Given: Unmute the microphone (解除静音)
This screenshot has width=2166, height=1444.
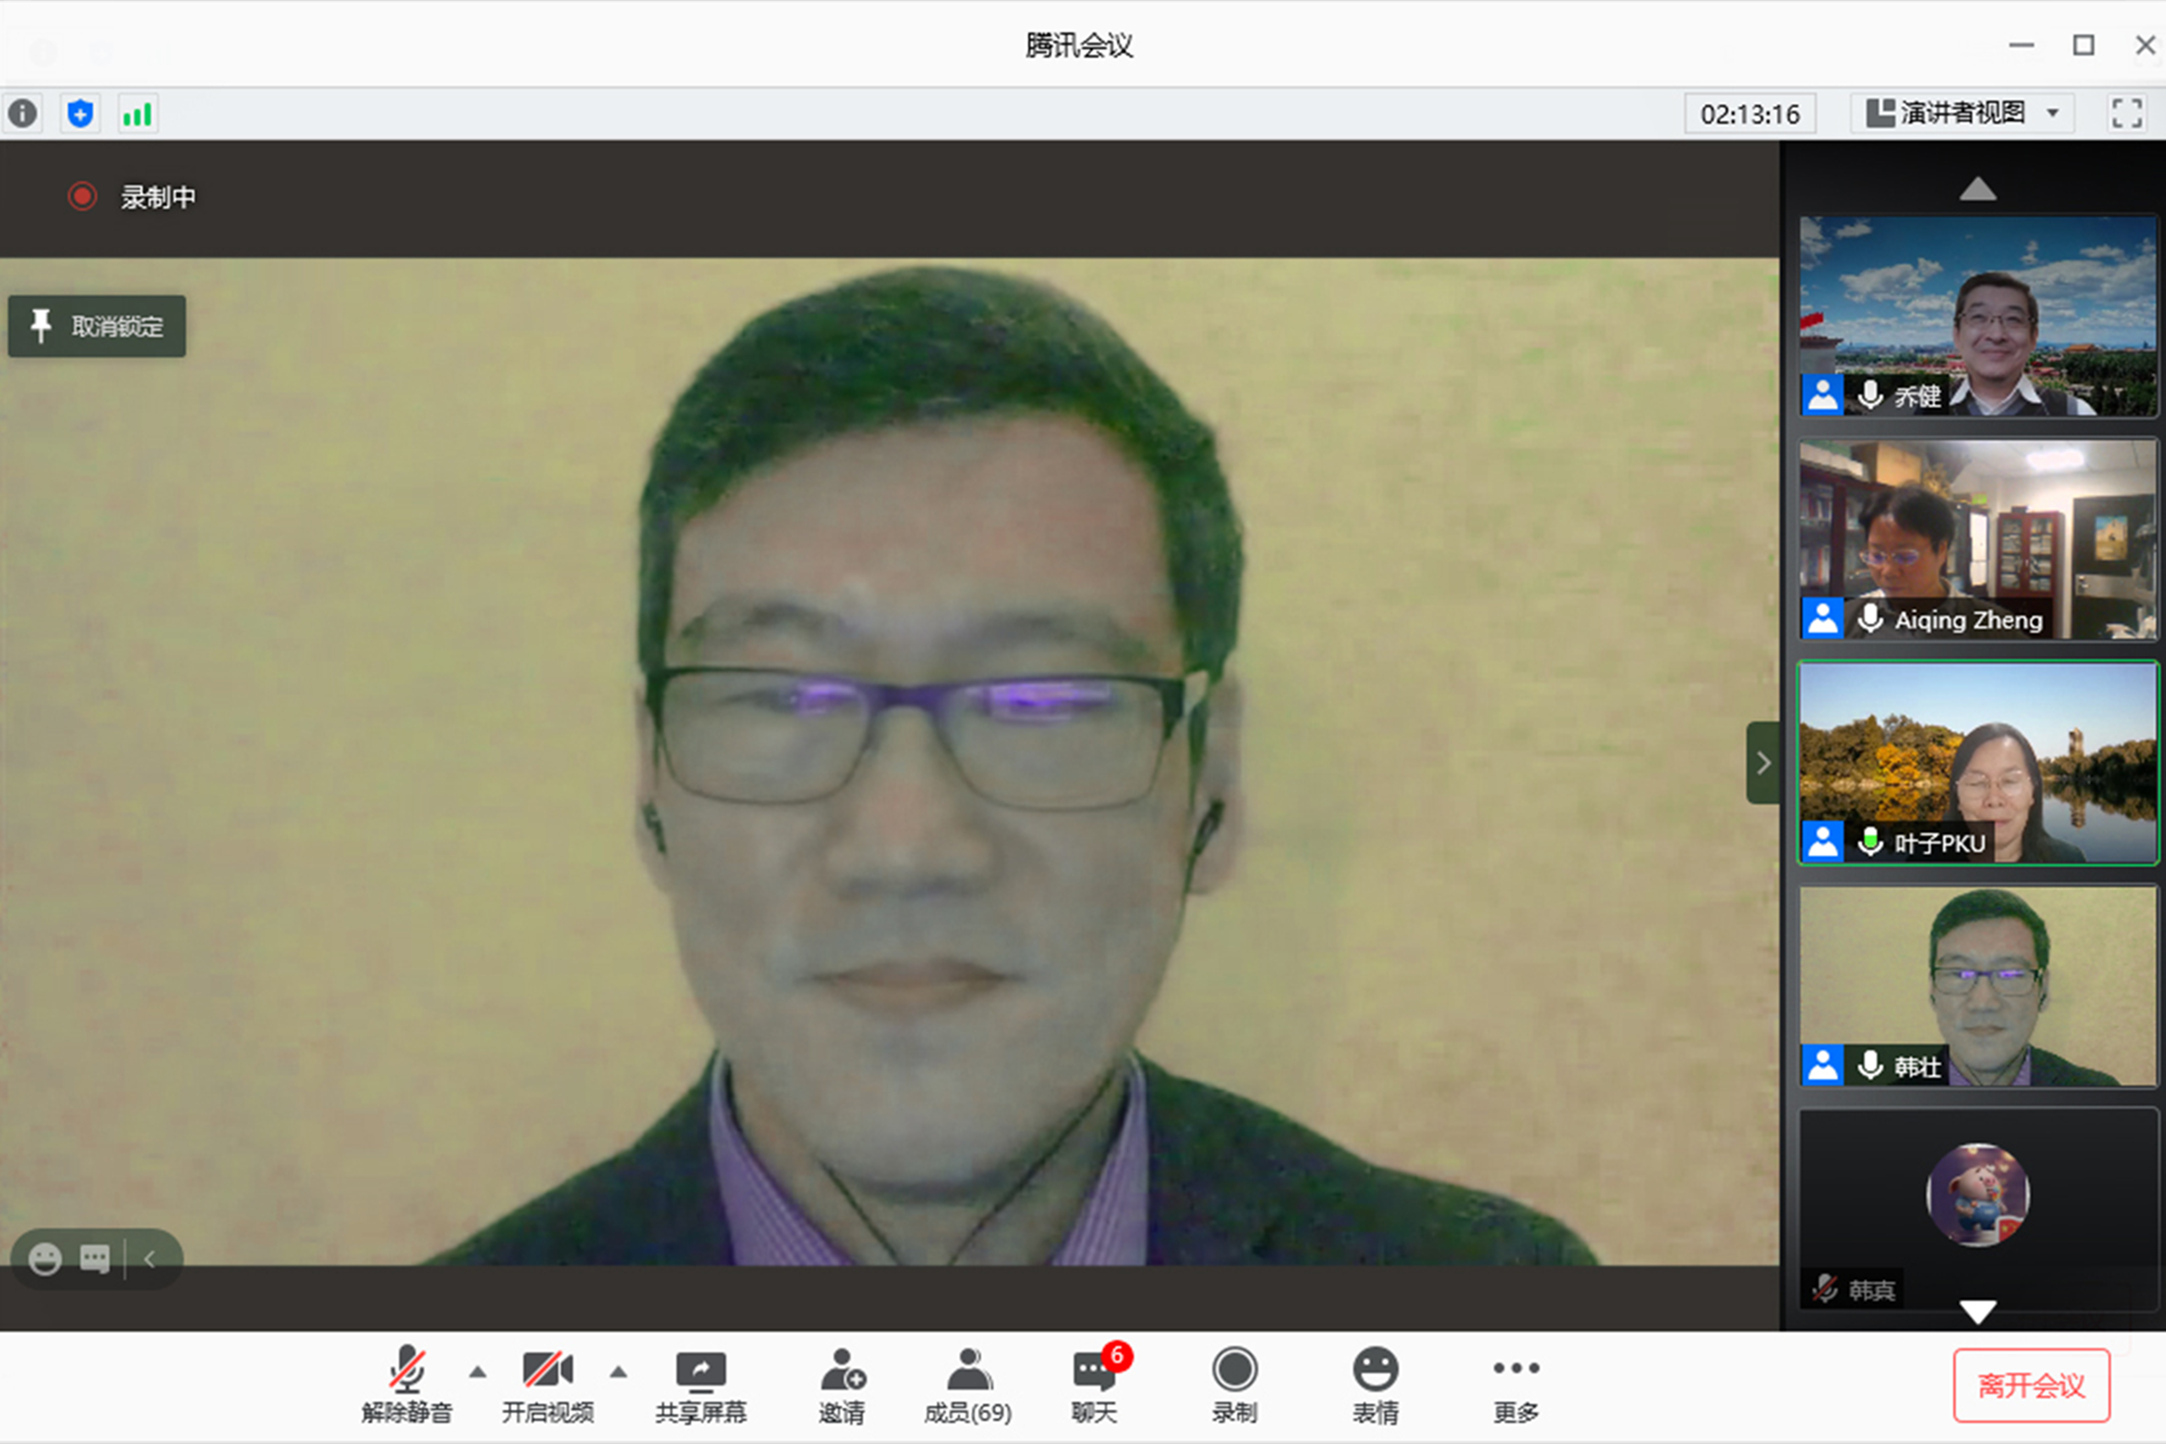Looking at the screenshot, I should pos(407,1384).
